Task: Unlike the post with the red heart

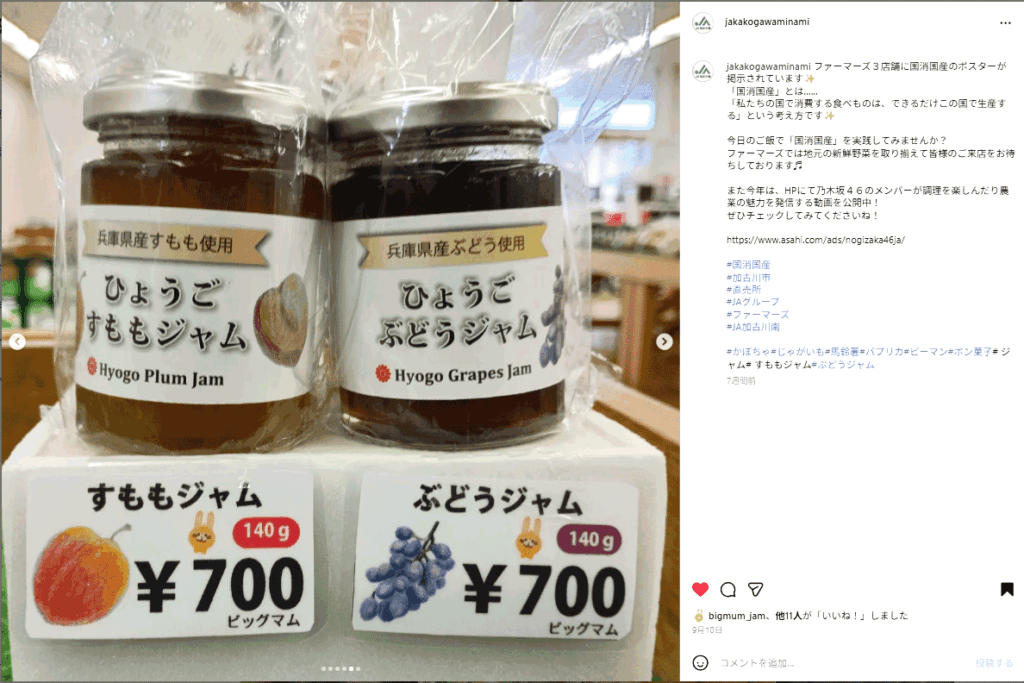Action: (x=700, y=590)
